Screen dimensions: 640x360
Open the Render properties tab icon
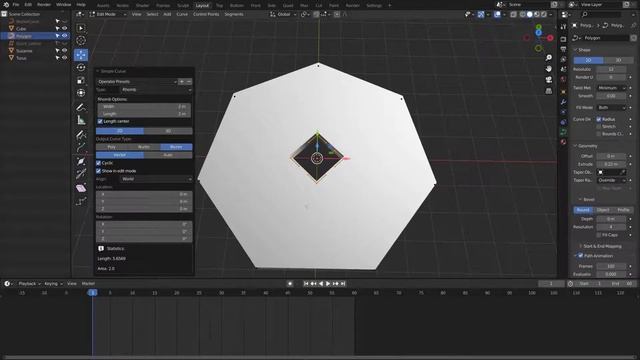coord(563,39)
